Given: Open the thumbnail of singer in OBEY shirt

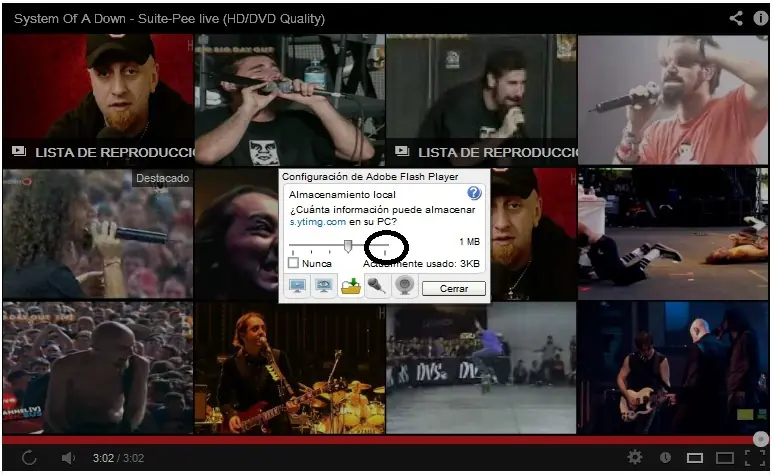Looking at the screenshot, I should pyautogui.click(x=290, y=100).
